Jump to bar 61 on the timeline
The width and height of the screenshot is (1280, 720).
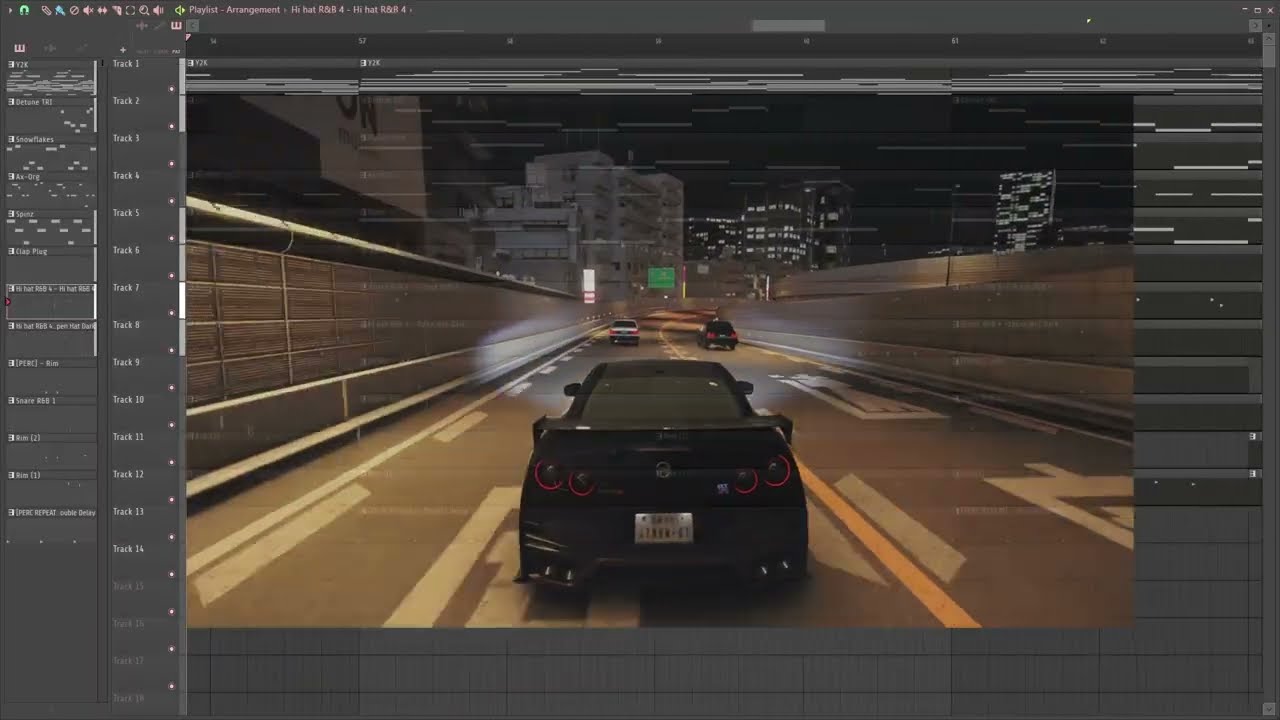[x=955, y=41]
